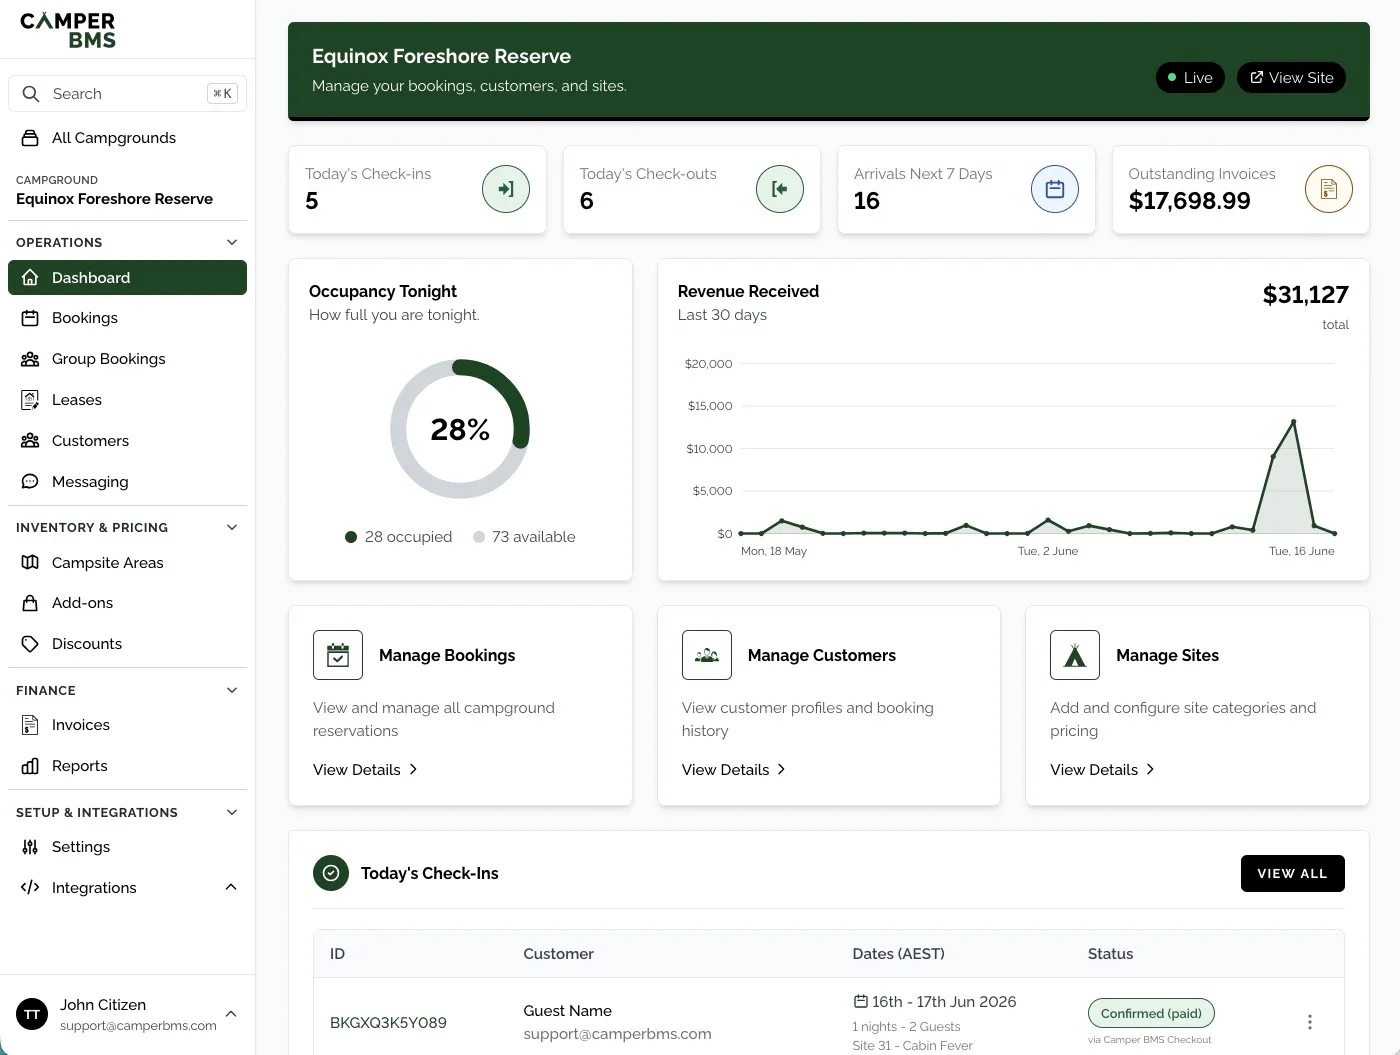Open View Details under Manage Bookings
The height and width of the screenshot is (1055, 1400).
pyautogui.click(x=365, y=770)
